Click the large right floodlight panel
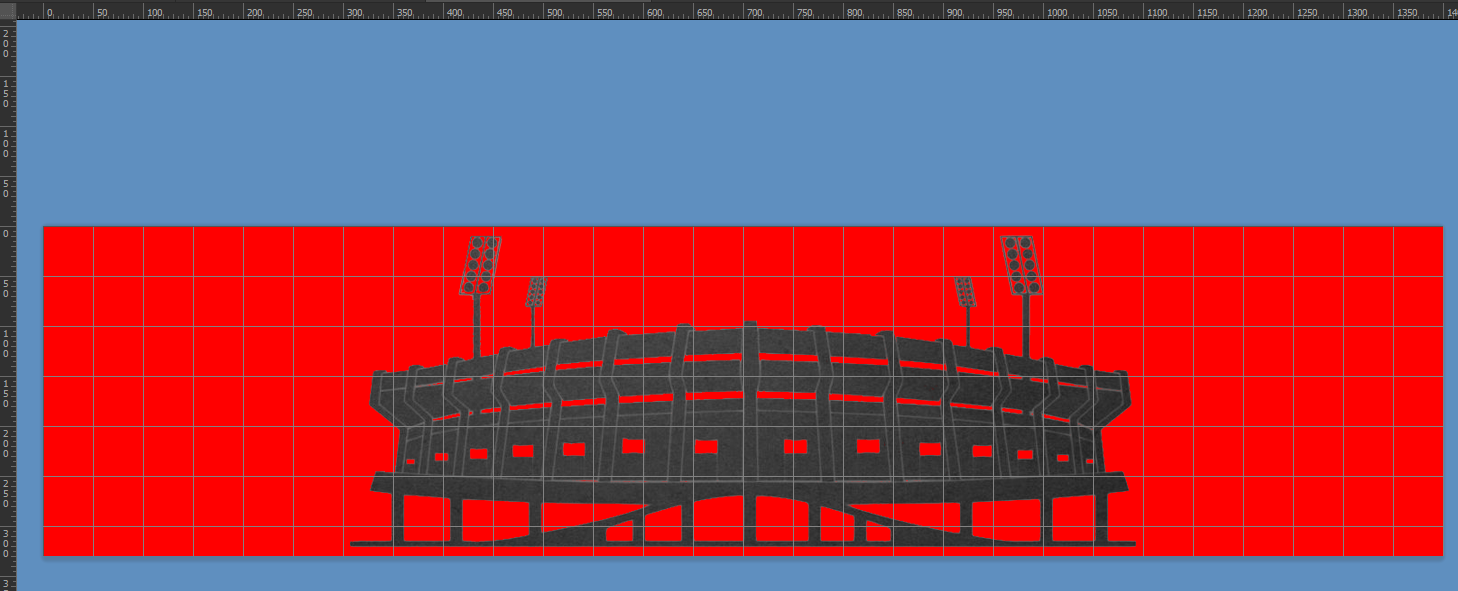1458x591 pixels. [1021, 264]
